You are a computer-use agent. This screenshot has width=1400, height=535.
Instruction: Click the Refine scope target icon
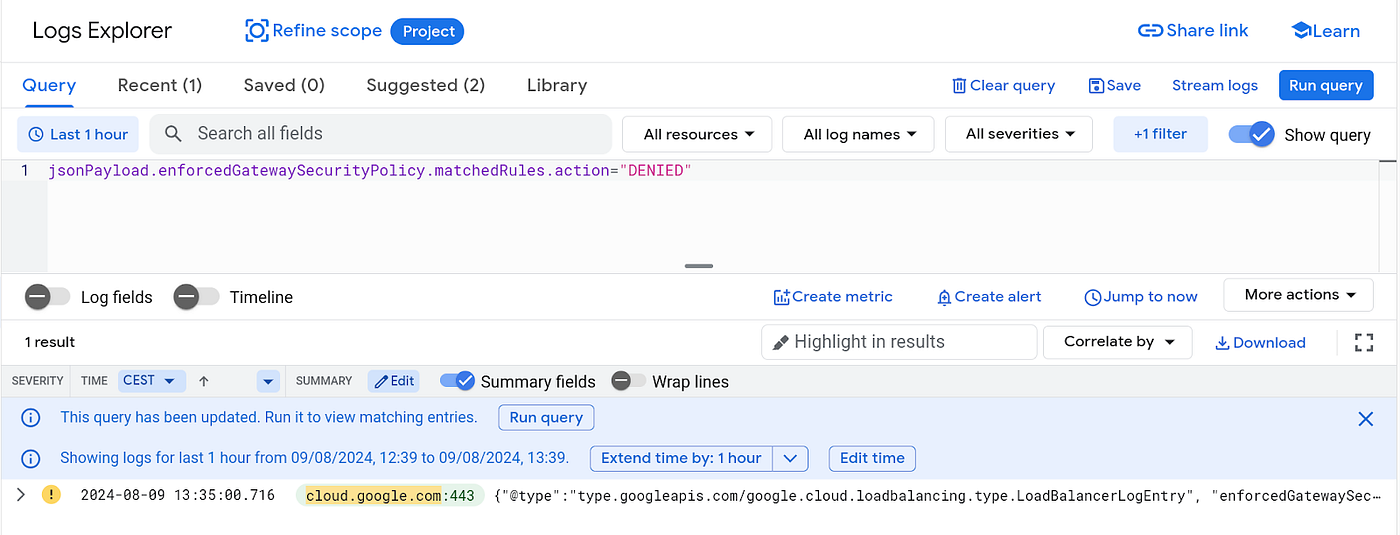pyautogui.click(x=257, y=31)
